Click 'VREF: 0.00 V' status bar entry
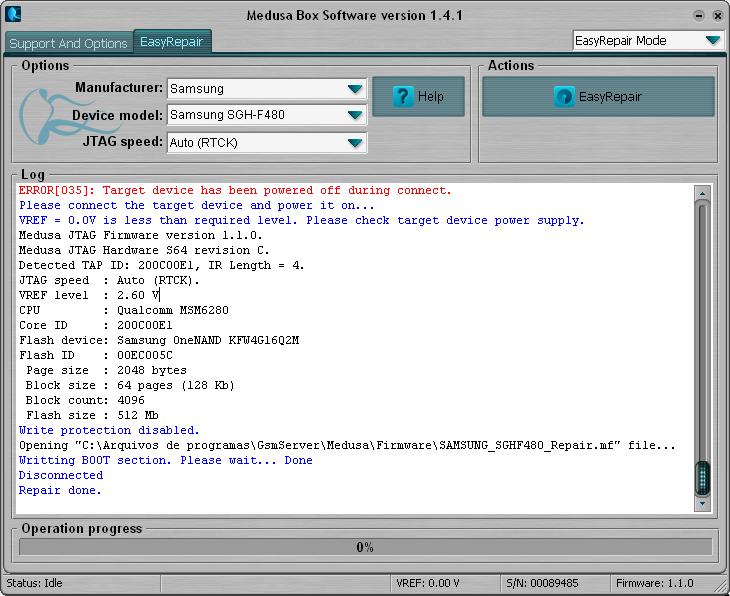The width and height of the screenshot is (730, 596). click(428, 583)
